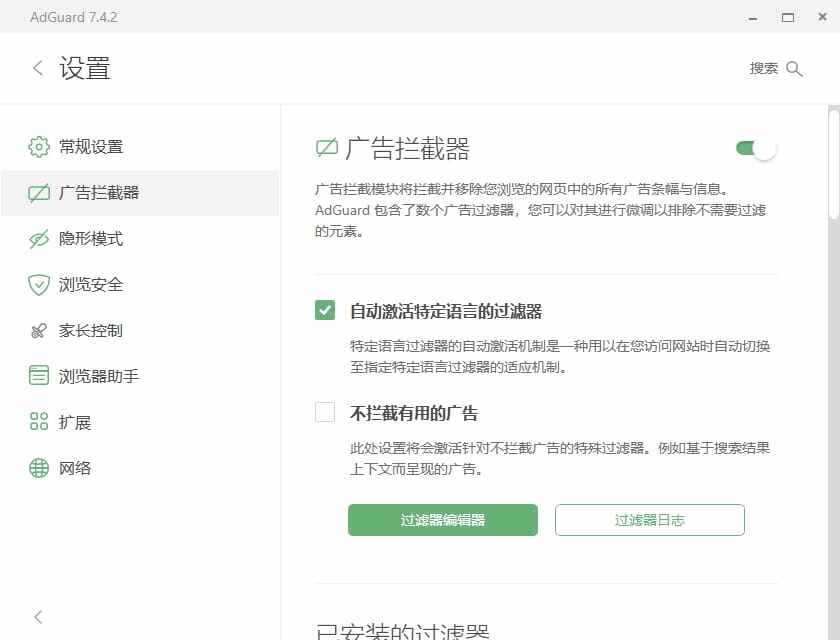Click the four-squares 扩展 icon

[x=39, y=421]
